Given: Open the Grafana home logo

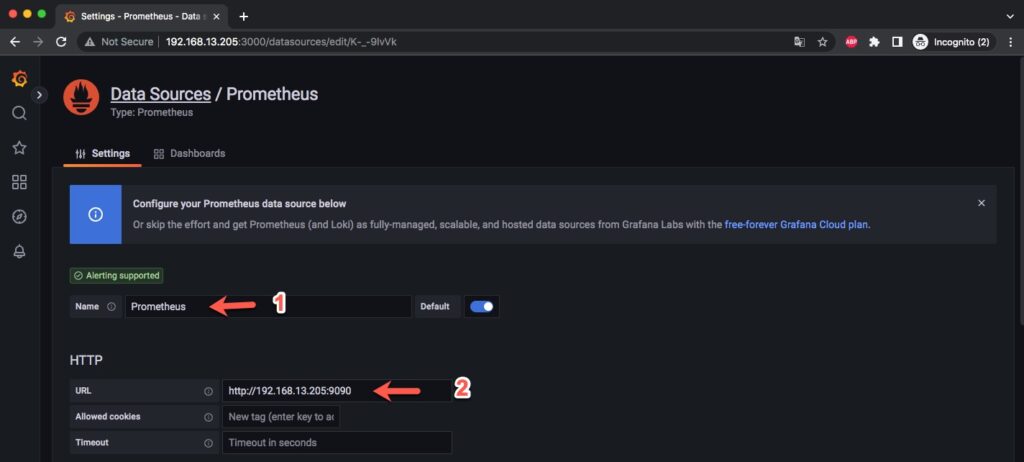Looking at the screenshot, I should pos(20,79).
